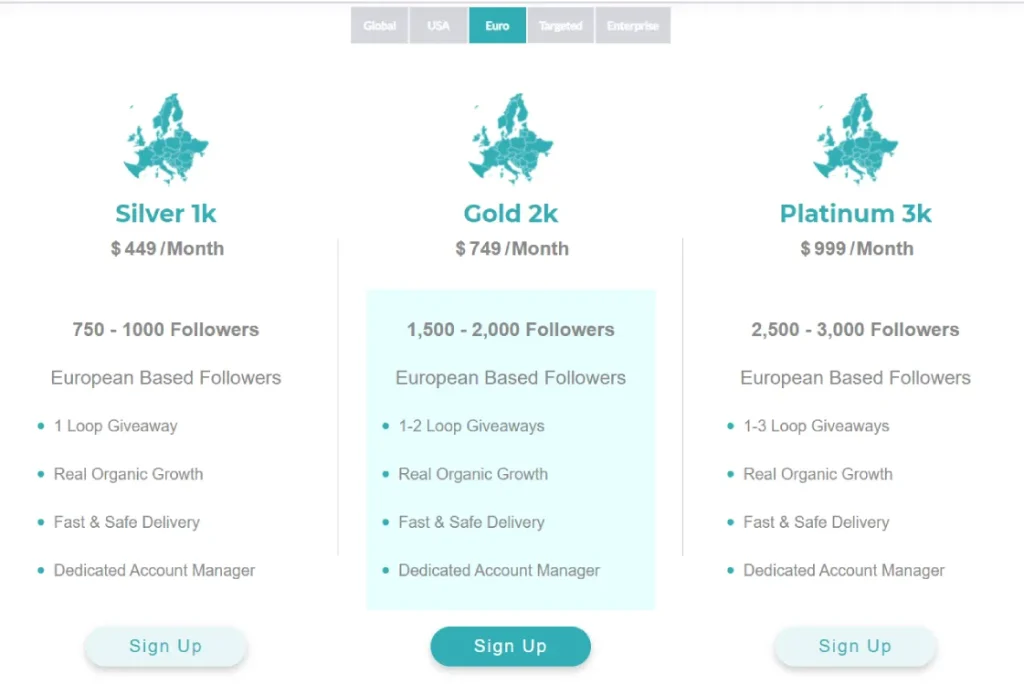This screenshot has height=685, width=1024.
Task: Switch to the Global pricing tab
Action: click(x=379, y=25)
